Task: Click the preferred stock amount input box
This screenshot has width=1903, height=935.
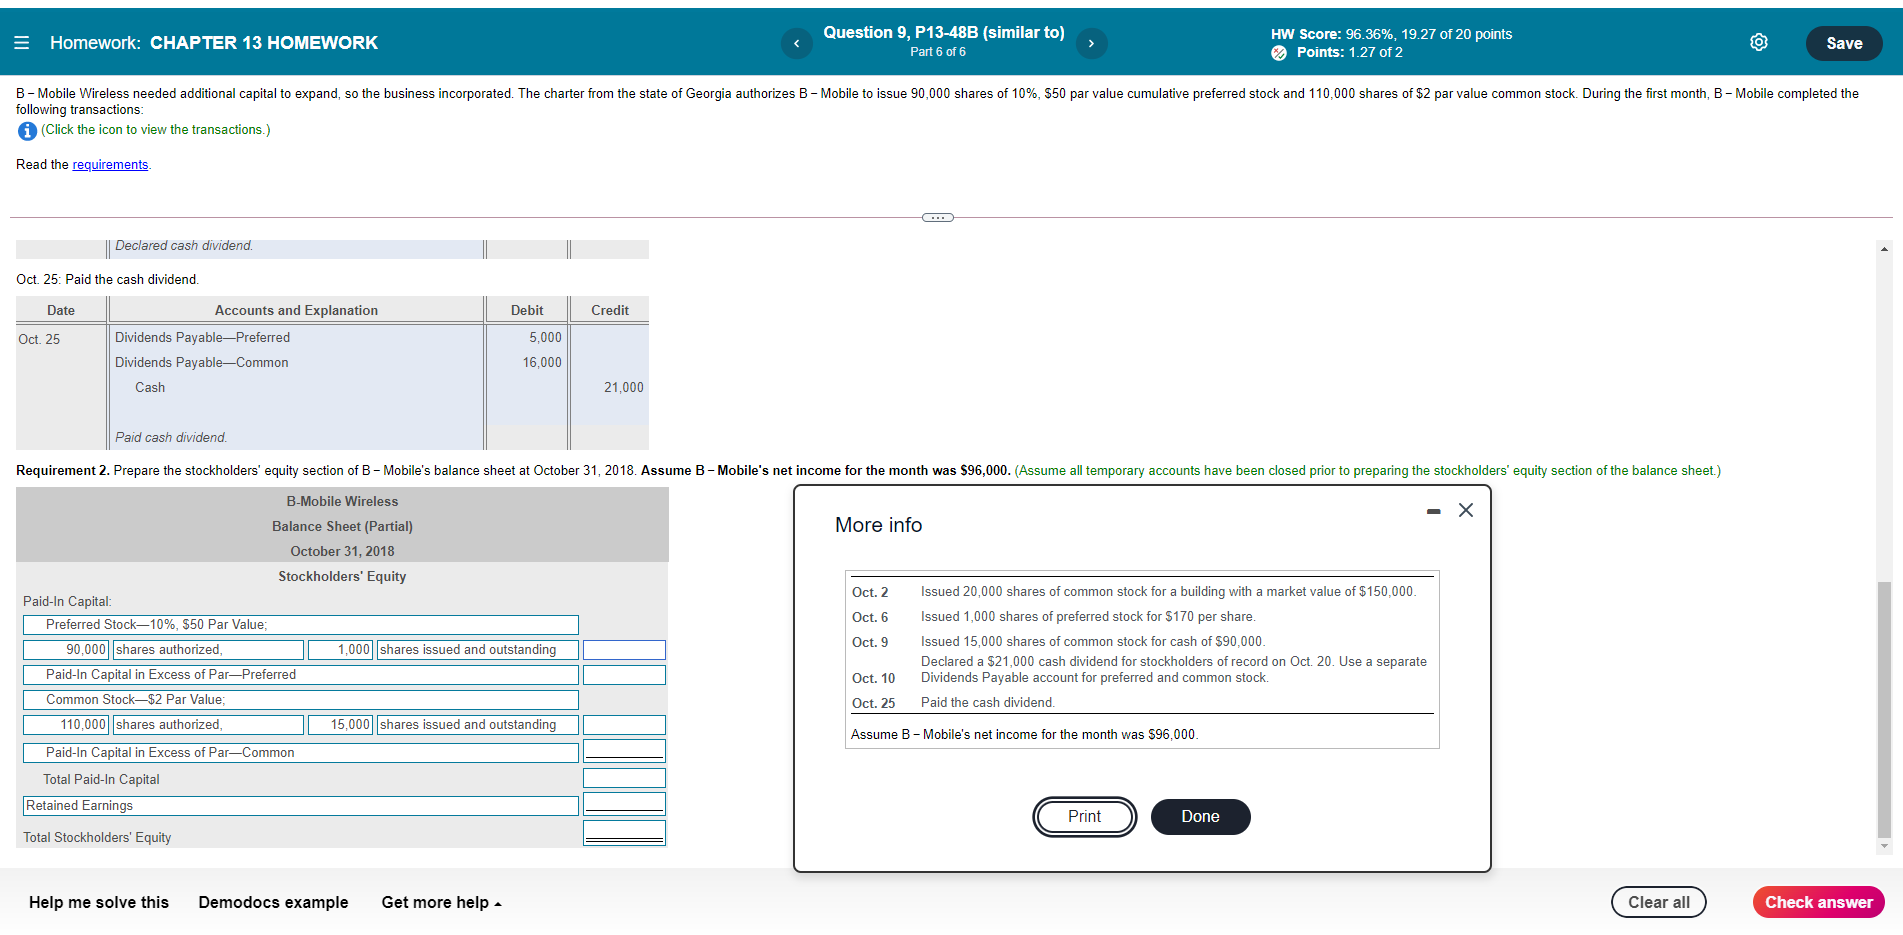Action: [x=624, y=650]
